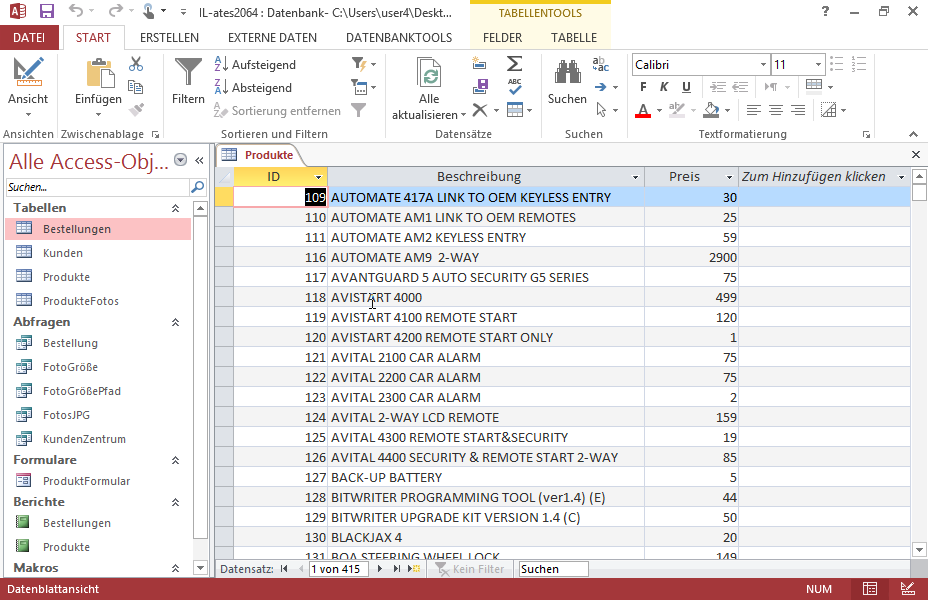Click the Go To arrow icon

(601, 87)
